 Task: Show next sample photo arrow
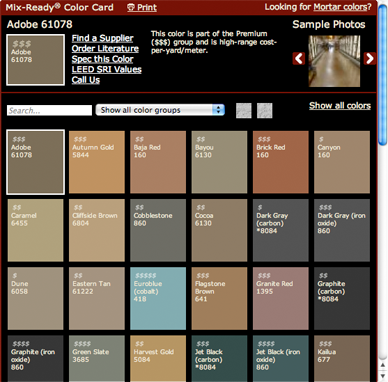point(370,59)
